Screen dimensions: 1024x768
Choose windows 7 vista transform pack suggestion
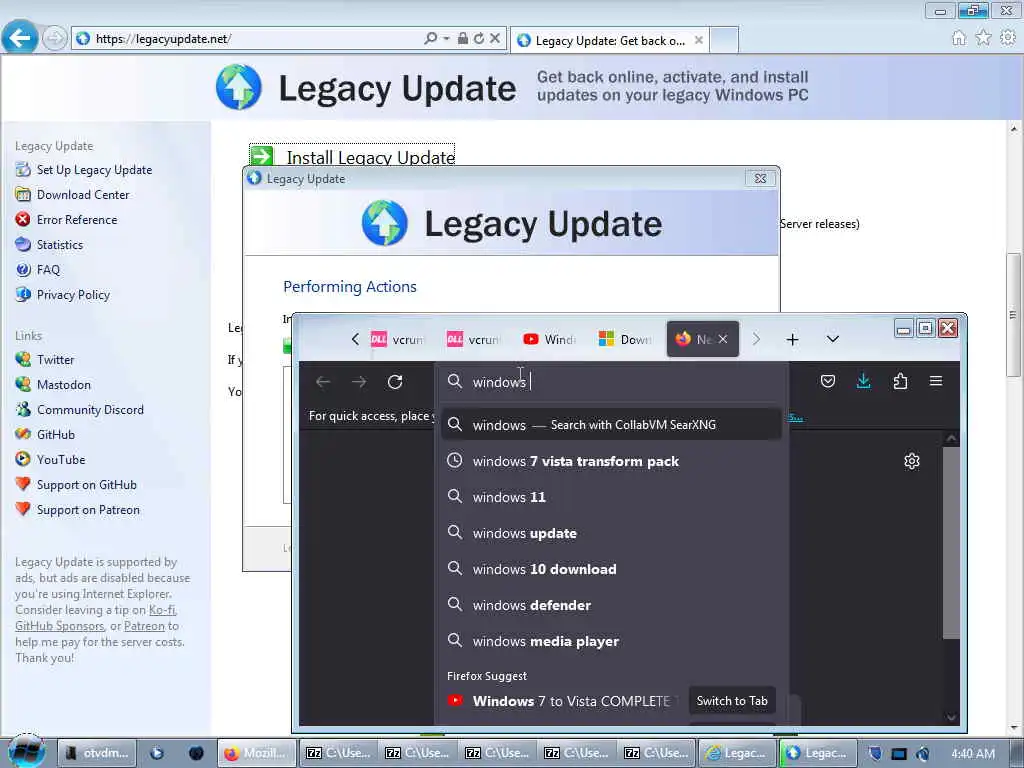click(x=611, y=461)
